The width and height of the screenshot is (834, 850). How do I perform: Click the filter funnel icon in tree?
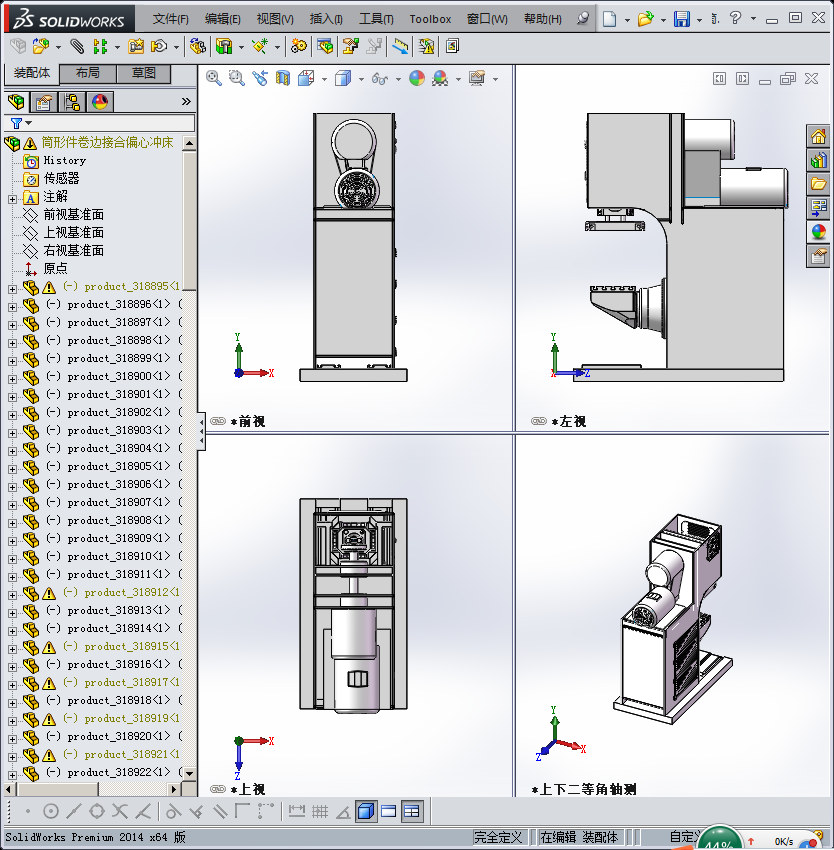(x=17, y=123)
